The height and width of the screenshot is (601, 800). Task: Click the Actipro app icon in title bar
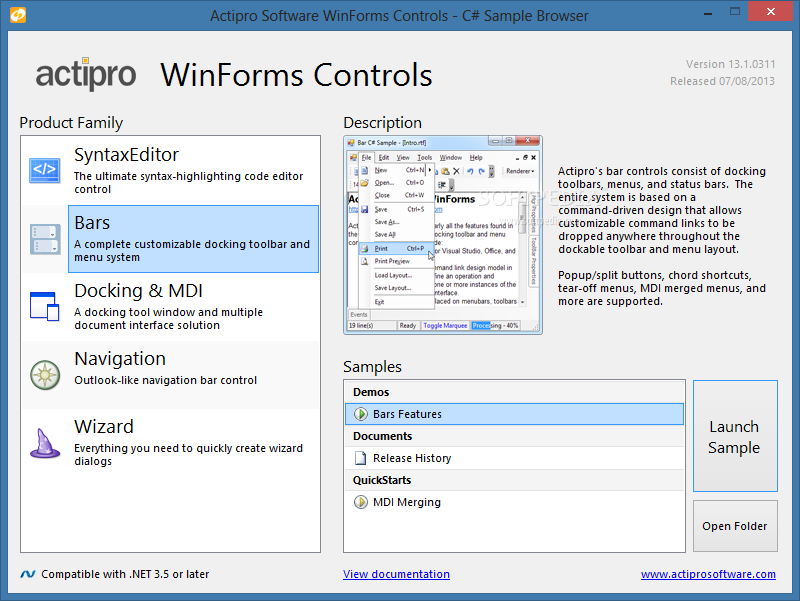coord(18,15)
